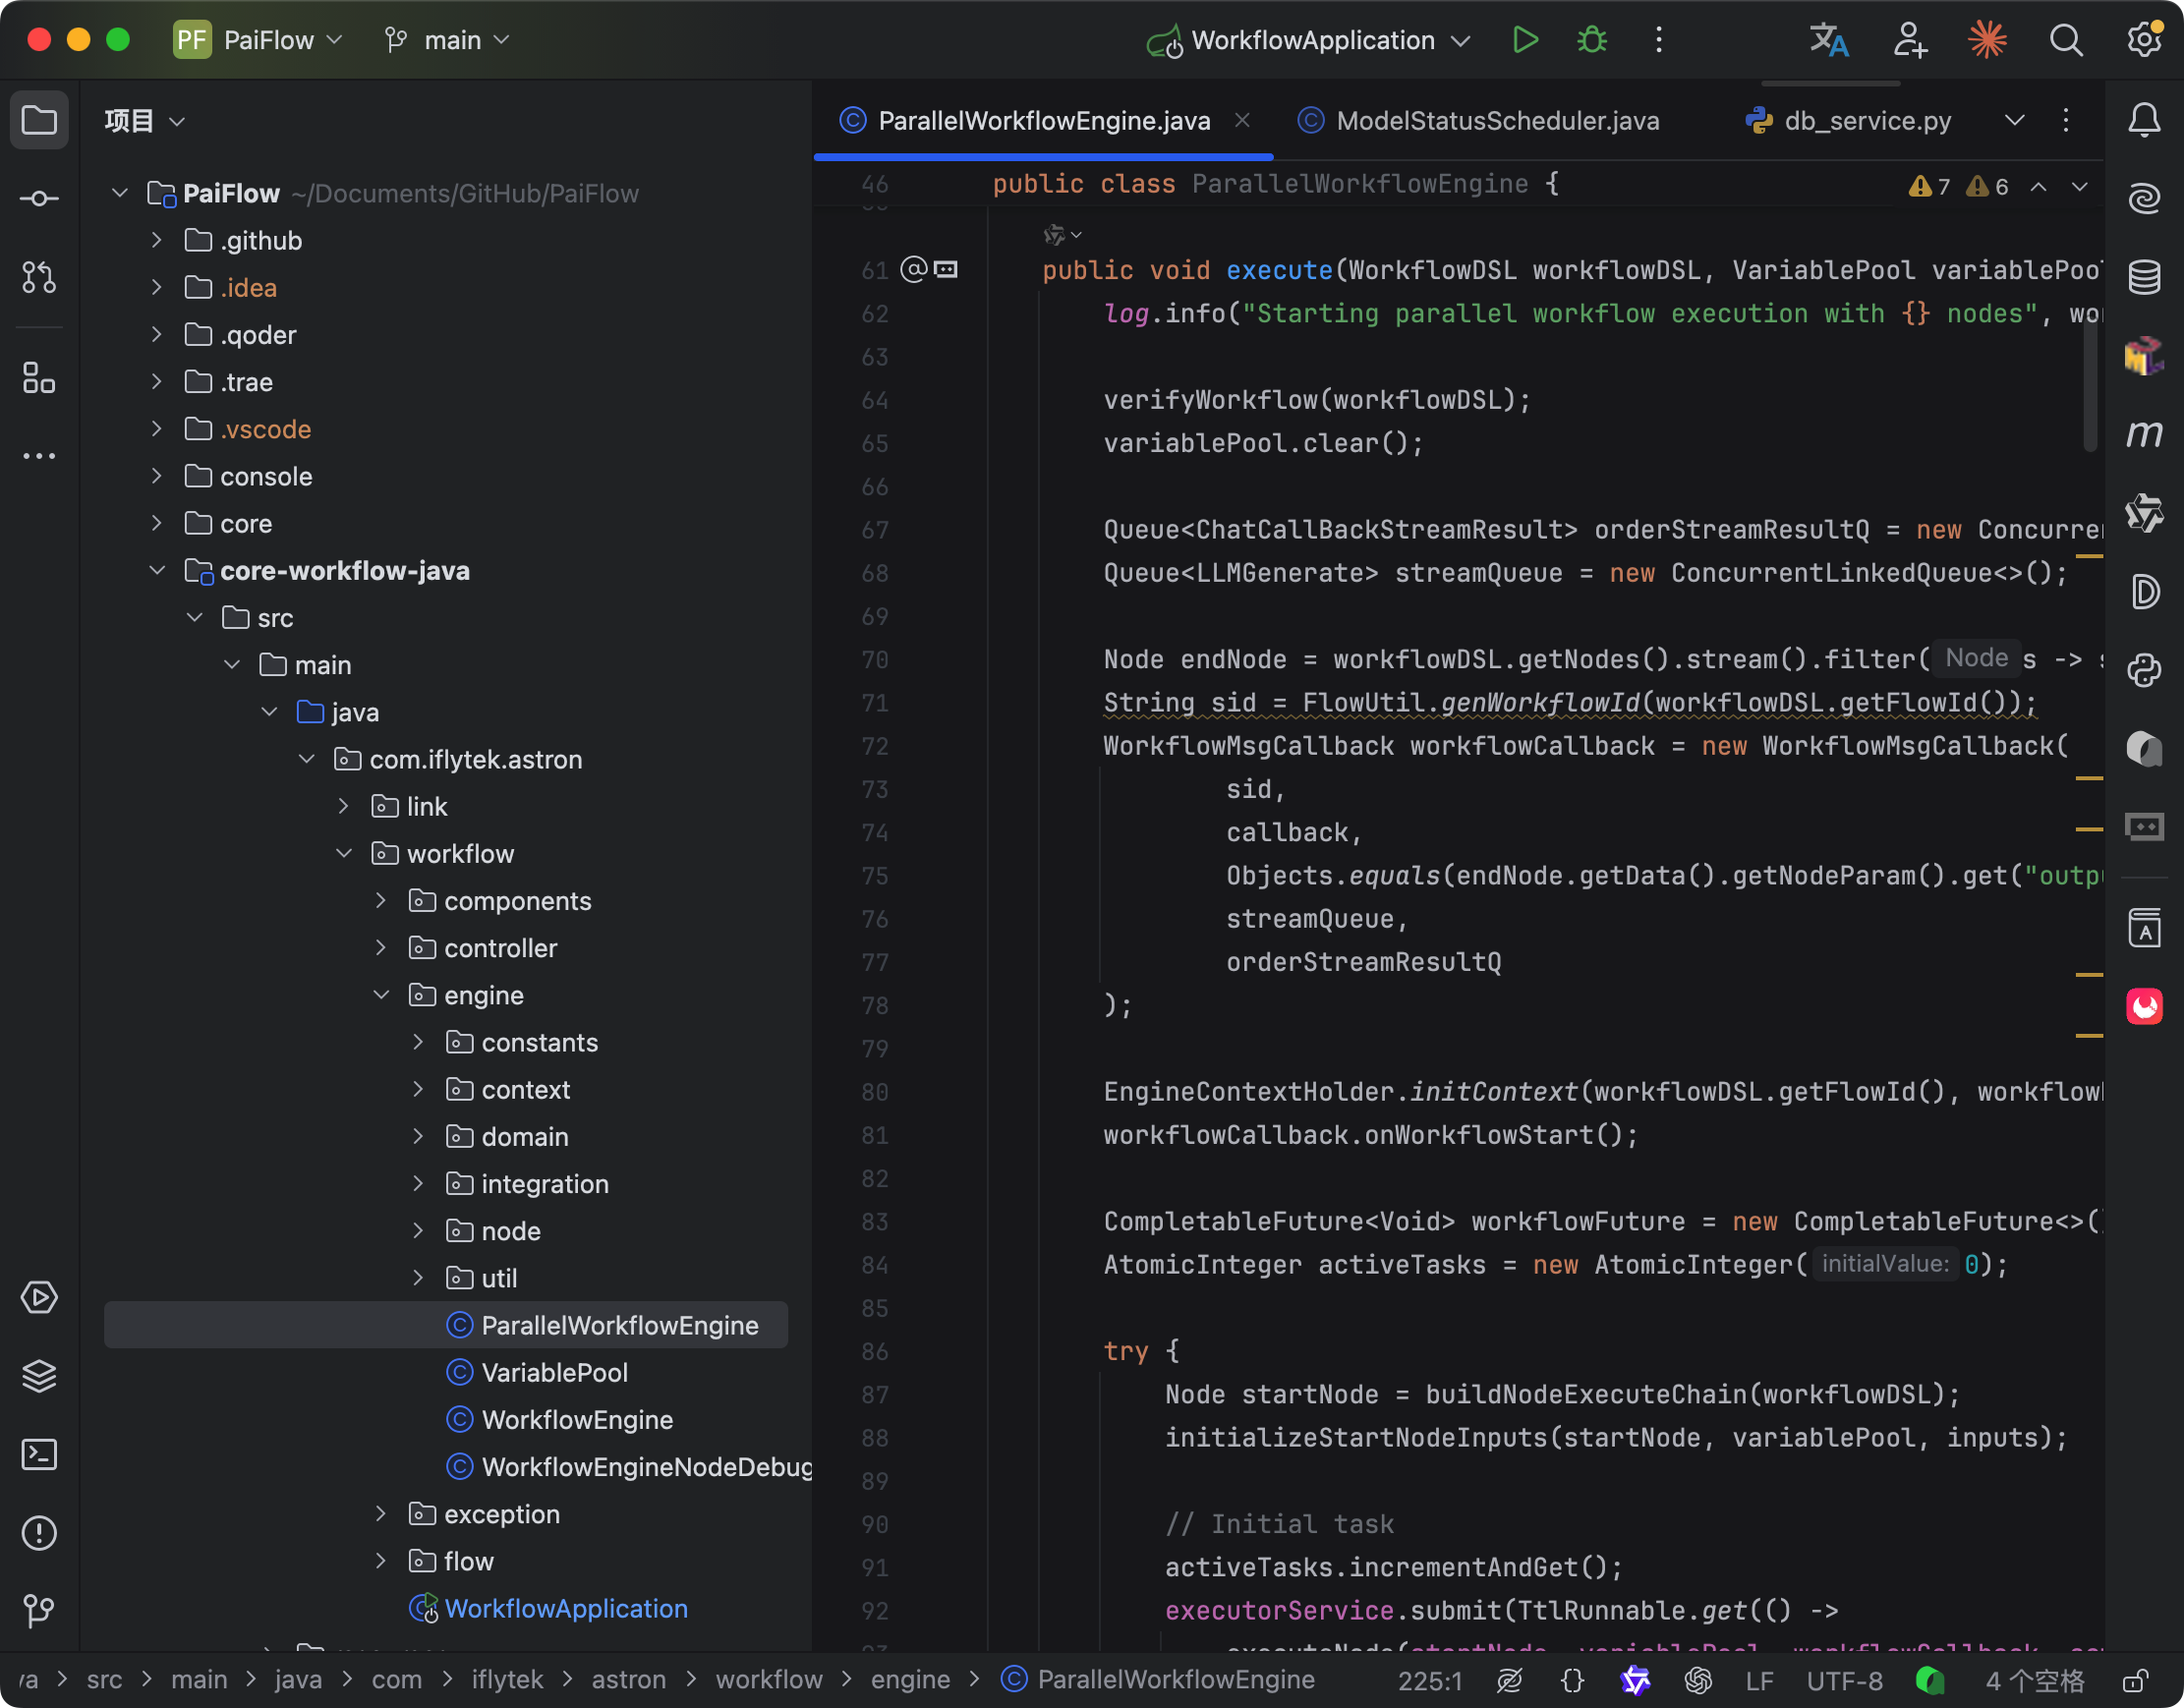The width and height of the screenshot is (2184, 1708).
Task: Collapse the core-workflow-java folder
Action: pos(157,570)
